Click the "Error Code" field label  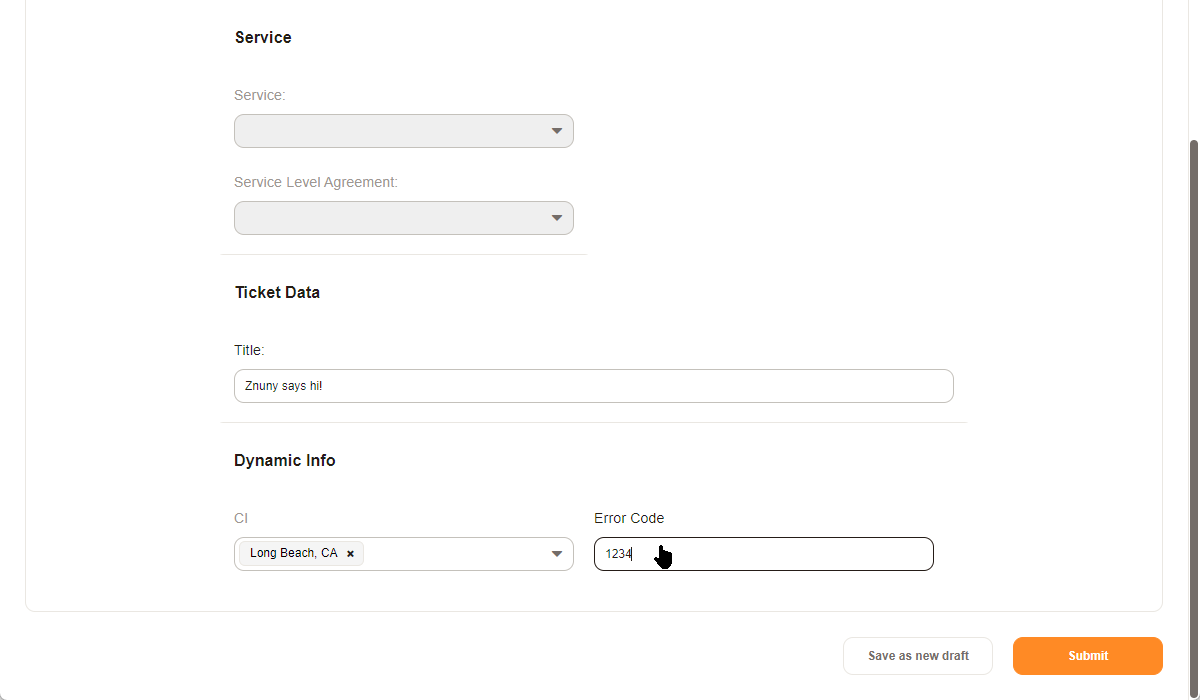tap(629, 518)
